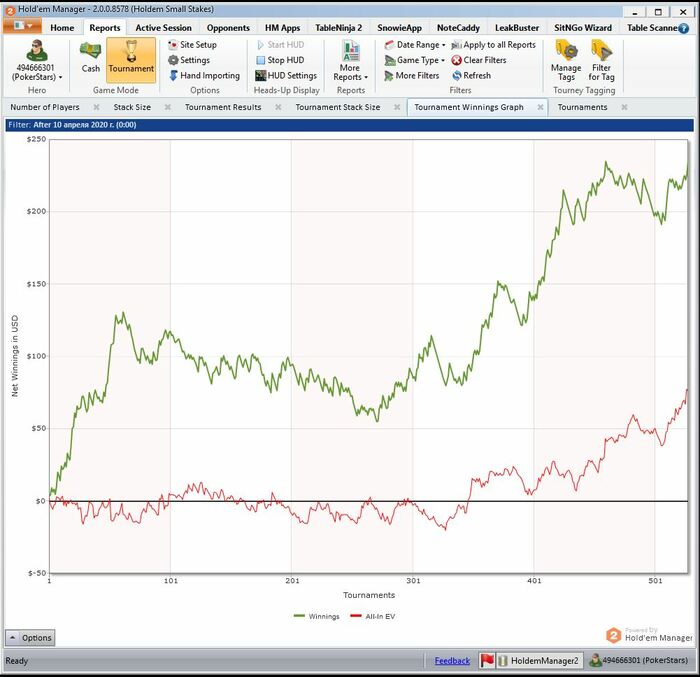Go to Home ribbon tab

pyautogui.click(x=62, y=28)
